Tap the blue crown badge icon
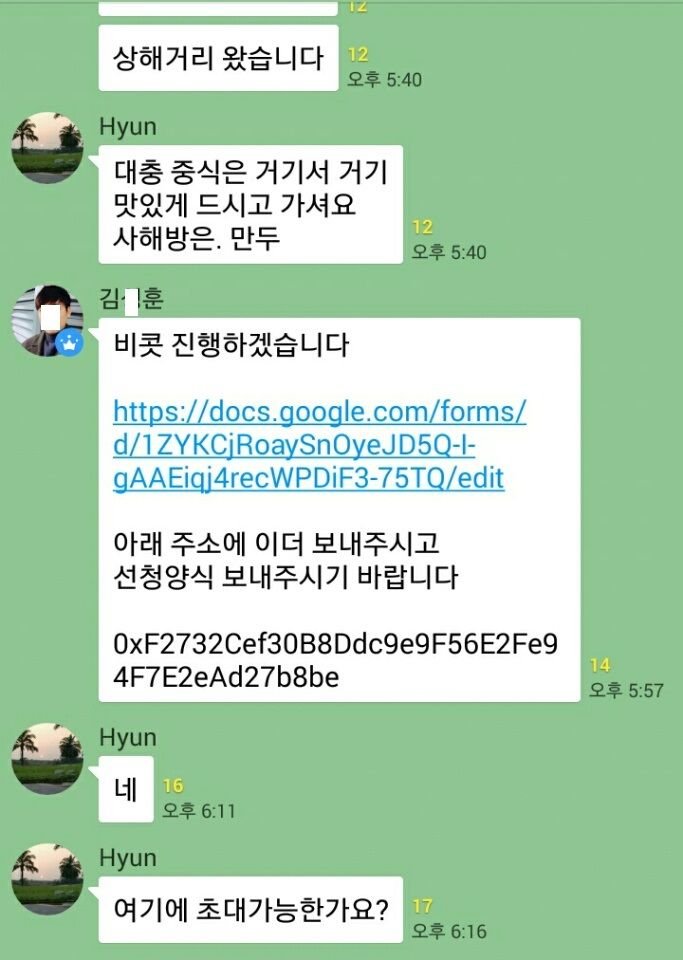This screenshot has width=683, height=960. 69,342
